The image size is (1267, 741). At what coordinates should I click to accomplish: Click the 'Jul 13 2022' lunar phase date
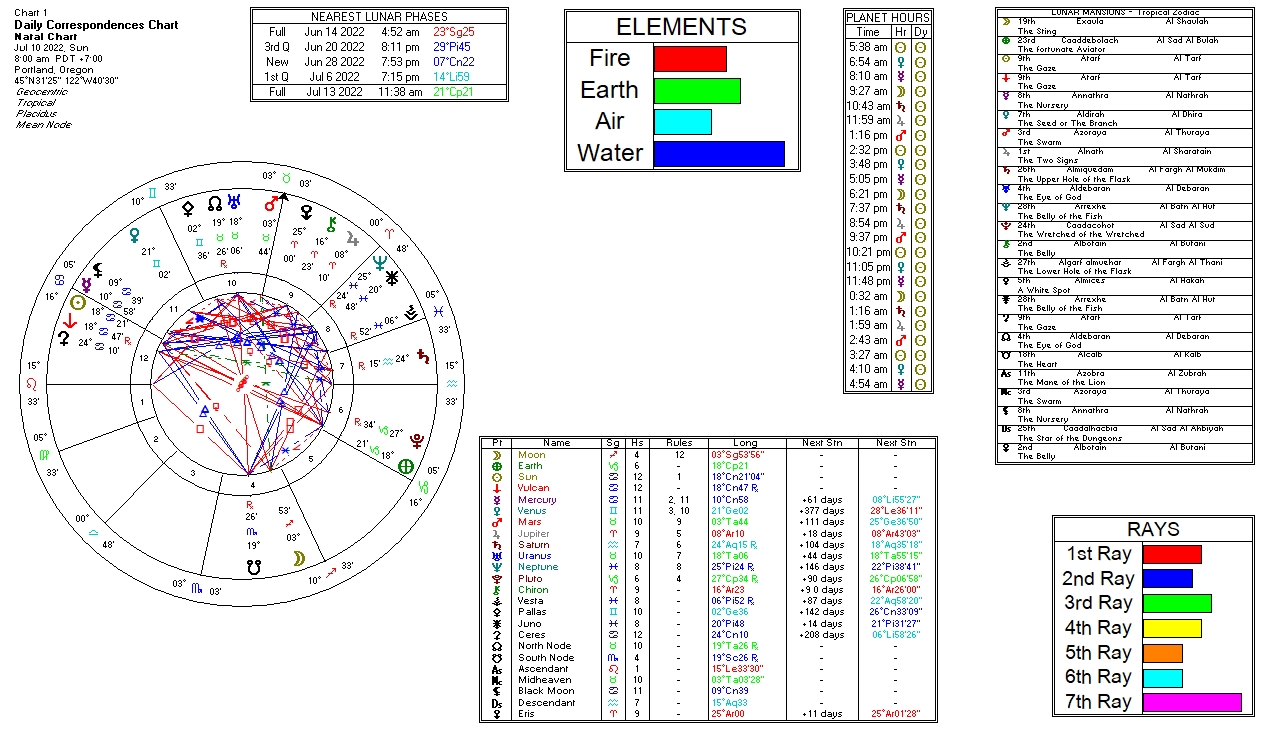332,92
